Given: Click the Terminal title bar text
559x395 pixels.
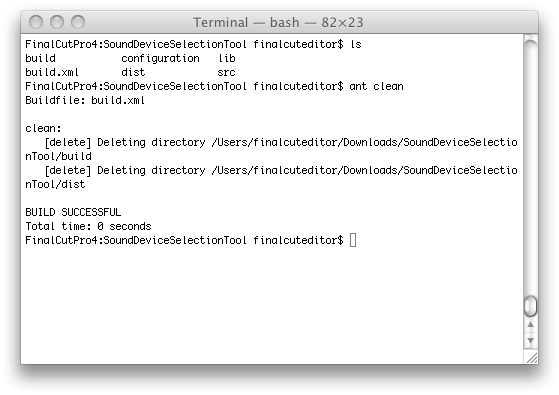Looking at the screenshot, I should tap(278, 22).
